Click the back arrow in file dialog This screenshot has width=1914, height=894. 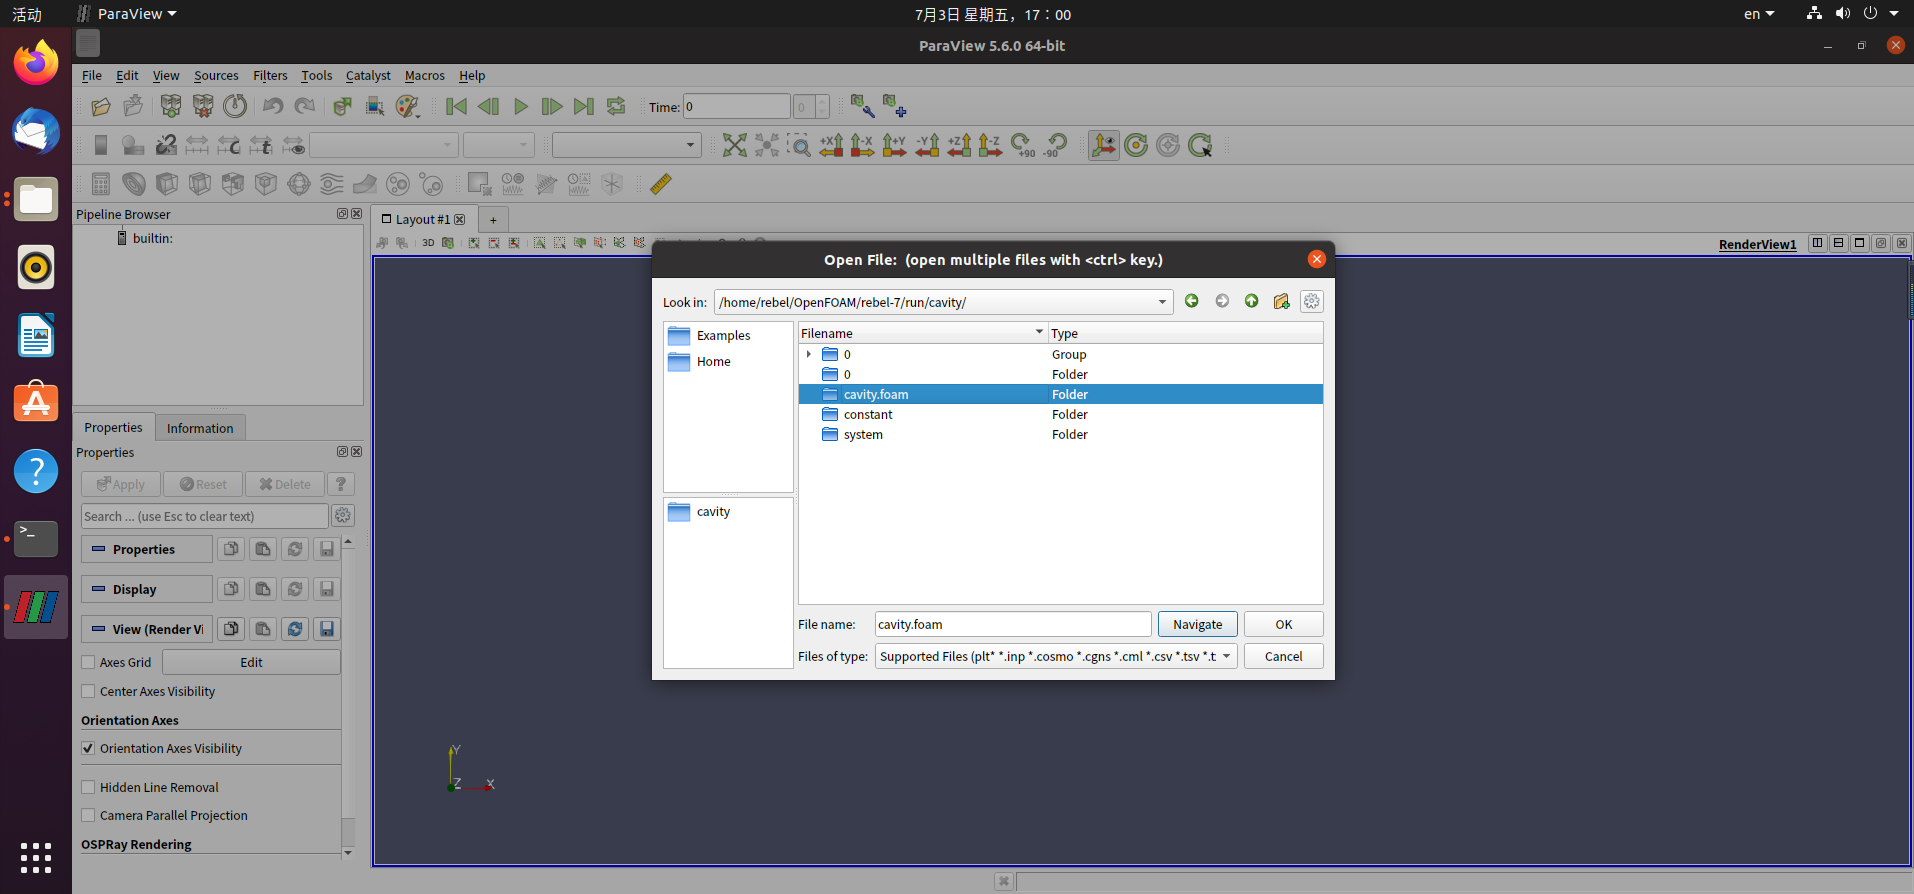(x=1191, y=301)
